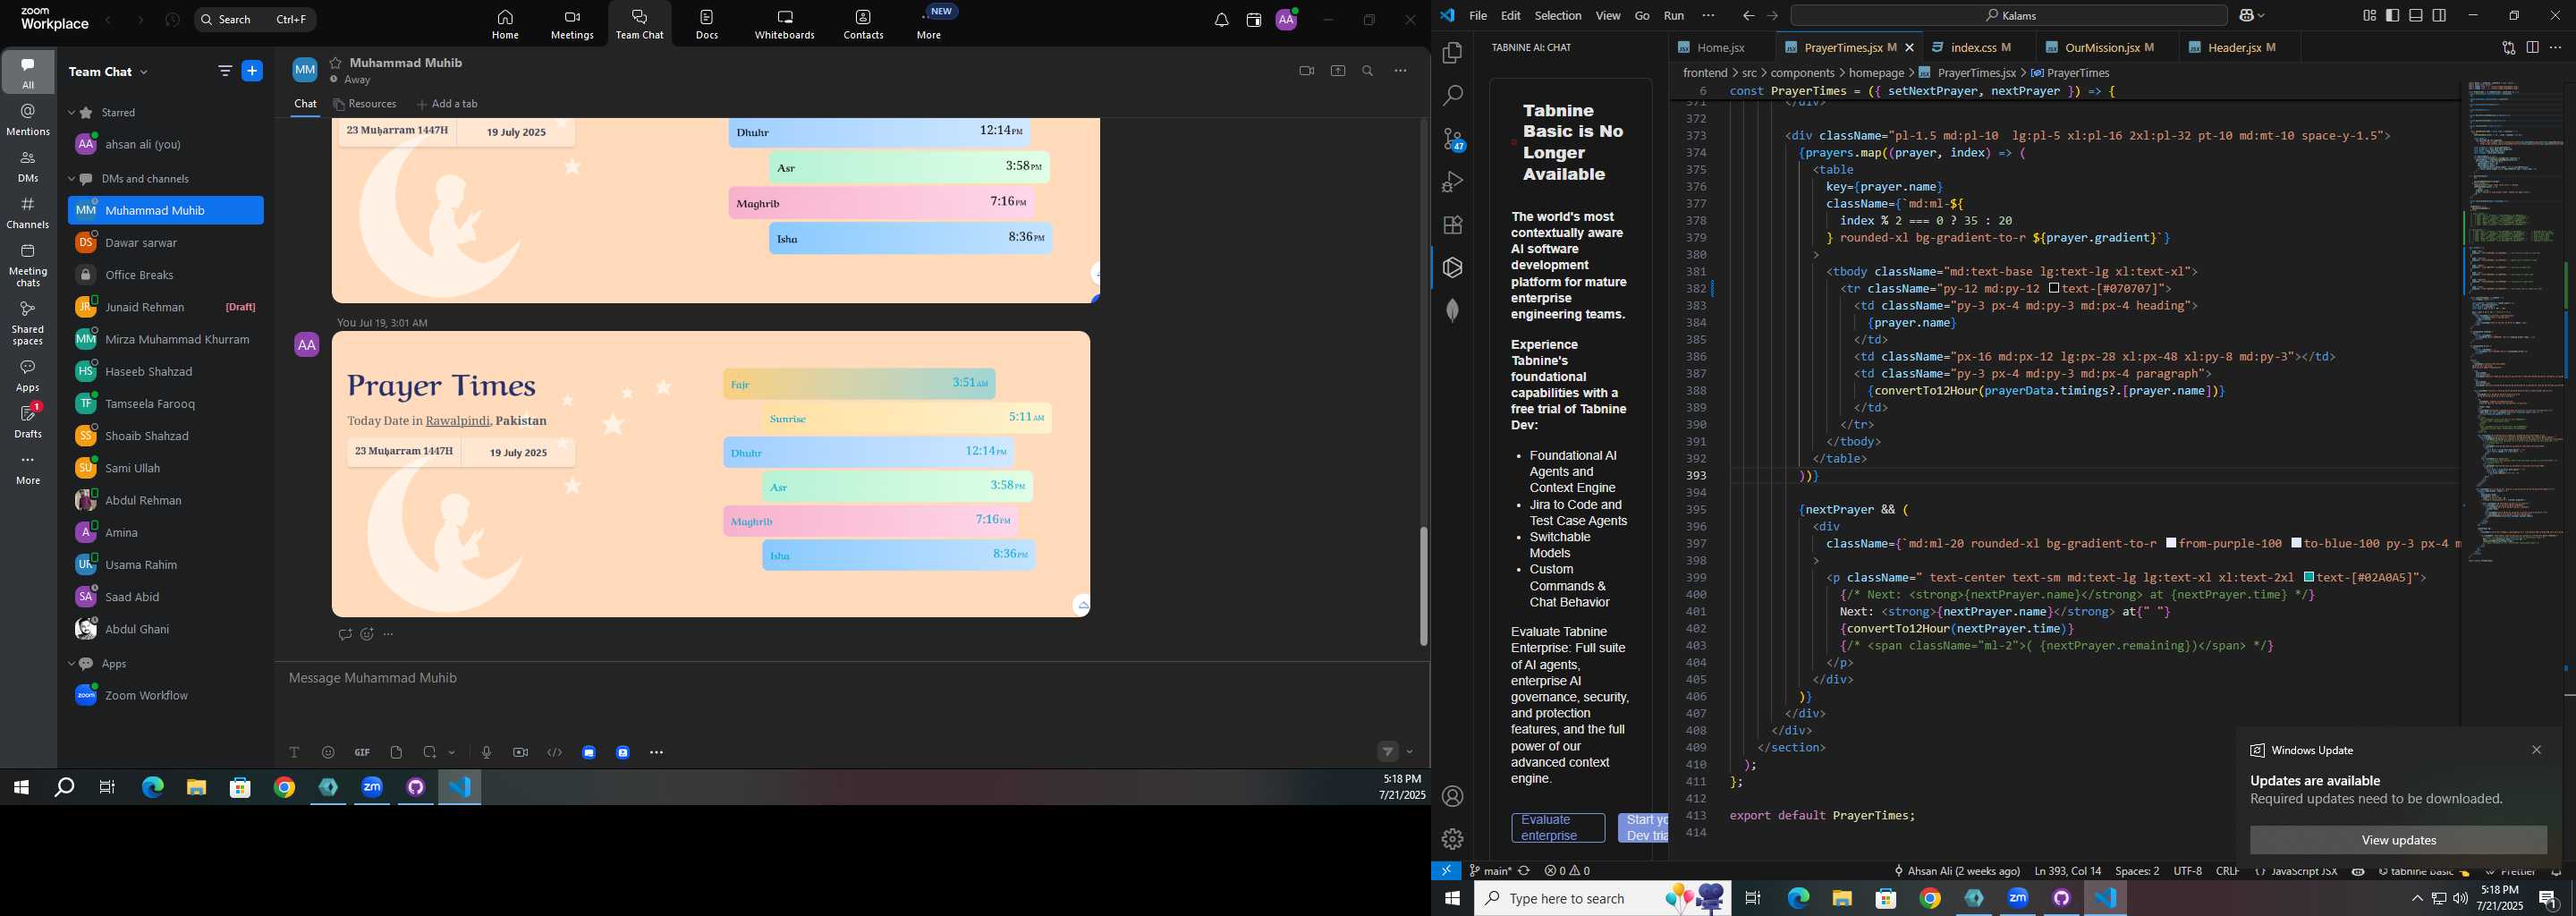The width and height of the screenshot is (2576, 916).
Task: Toggle VS Code bottom panel
Action: click(x=2416, y=16)
